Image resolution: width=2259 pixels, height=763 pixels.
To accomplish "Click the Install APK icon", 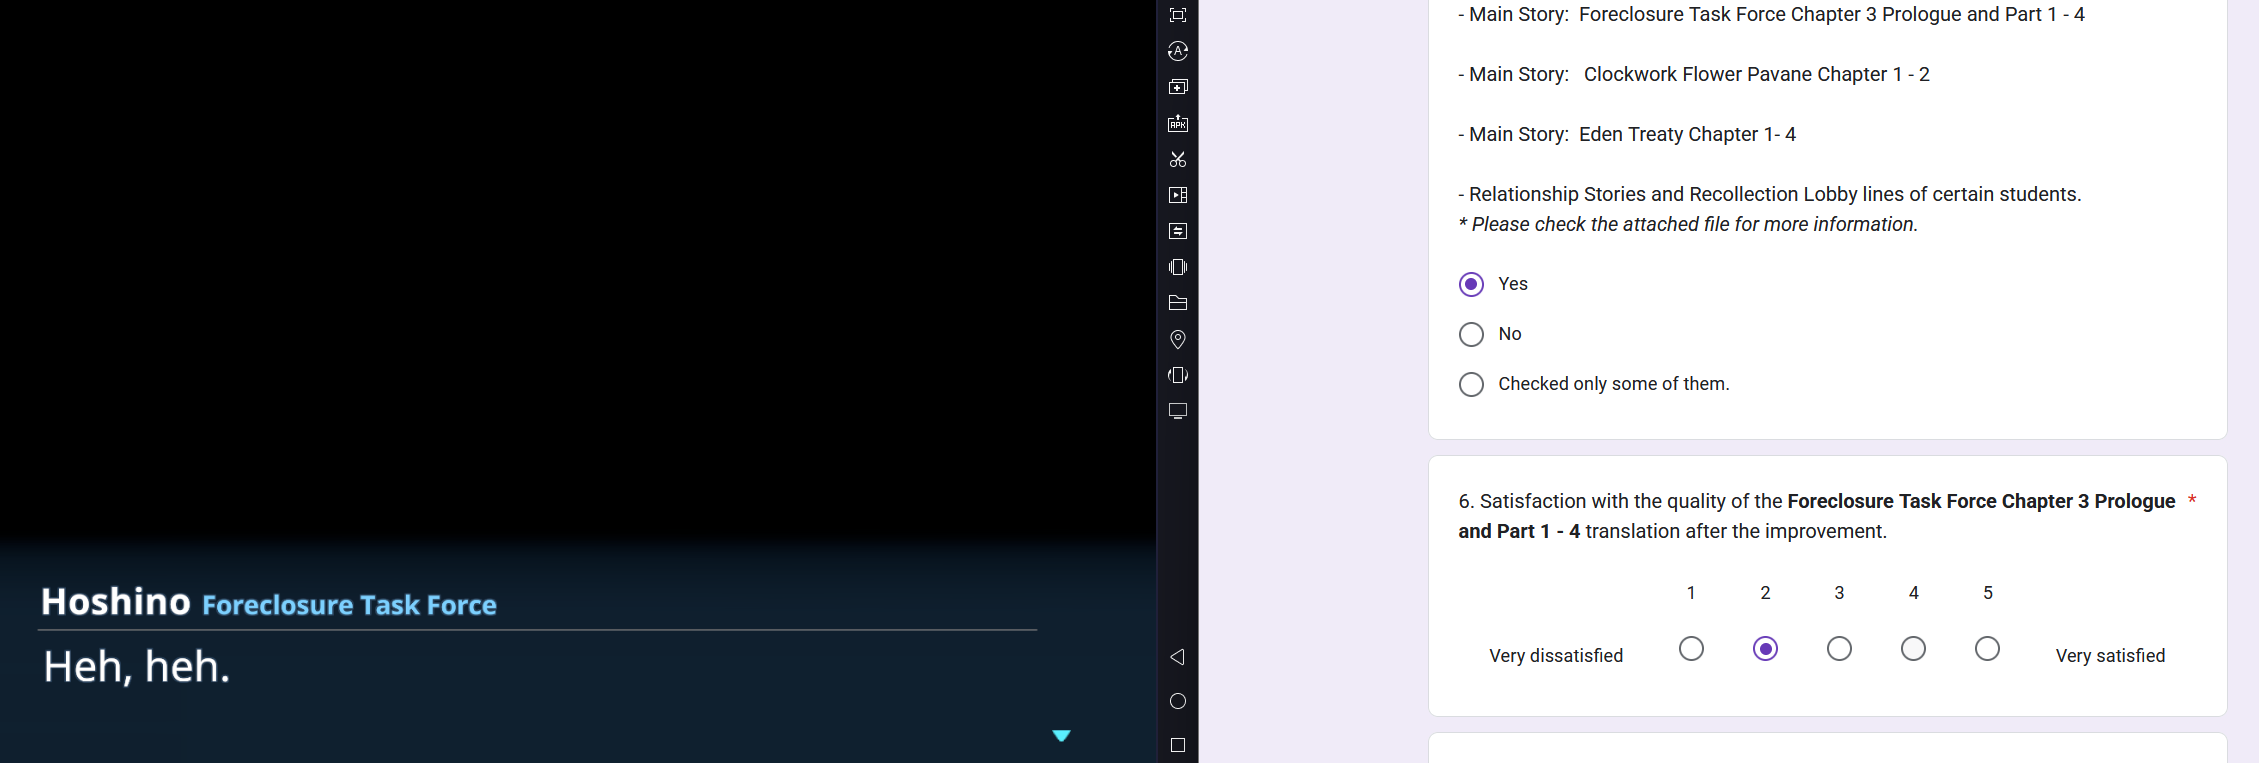I will coord(1178,123).
